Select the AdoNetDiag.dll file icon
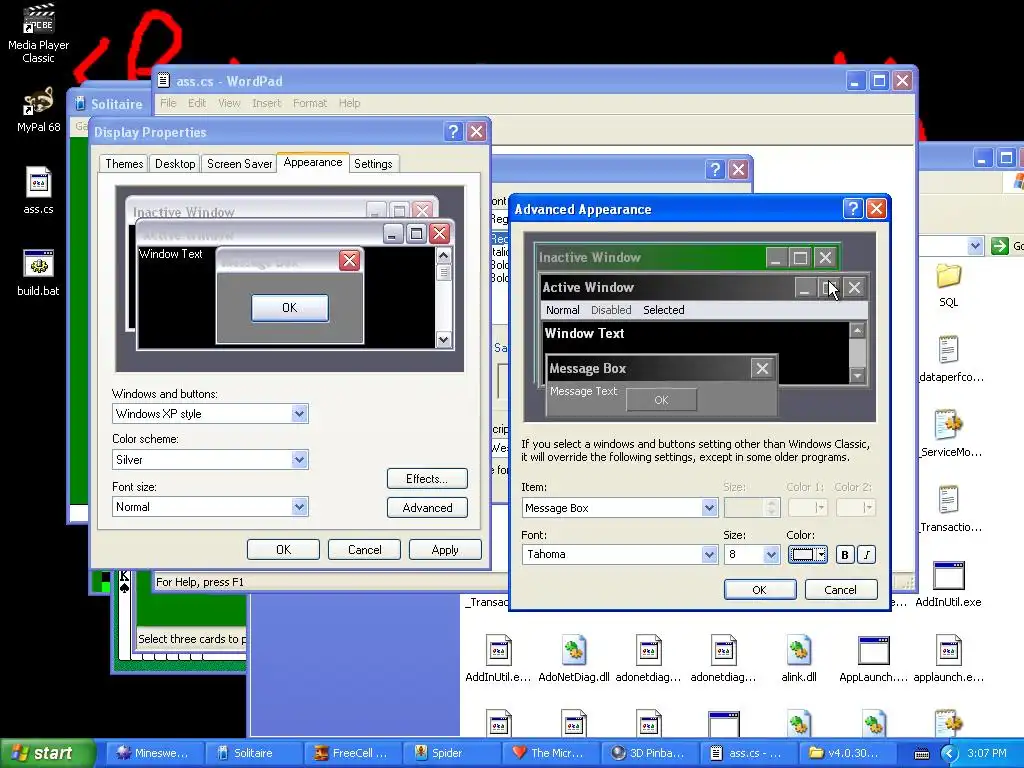1024x768 pixels. (x=573, y=659)
